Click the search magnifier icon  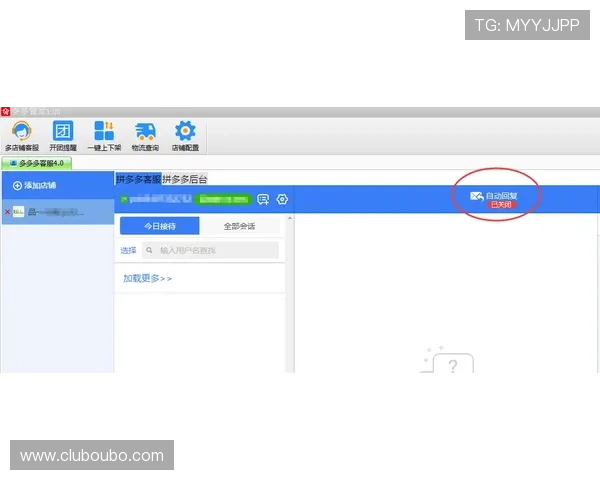click(x=149, y=250)
